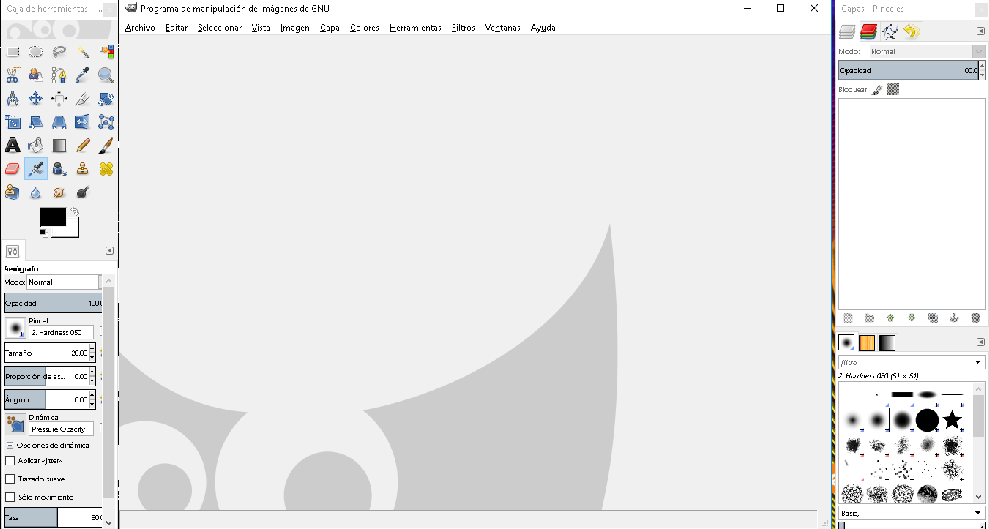989x529 pixels.
Task: Select the Blend gradient tool
Action: point(59,145)
